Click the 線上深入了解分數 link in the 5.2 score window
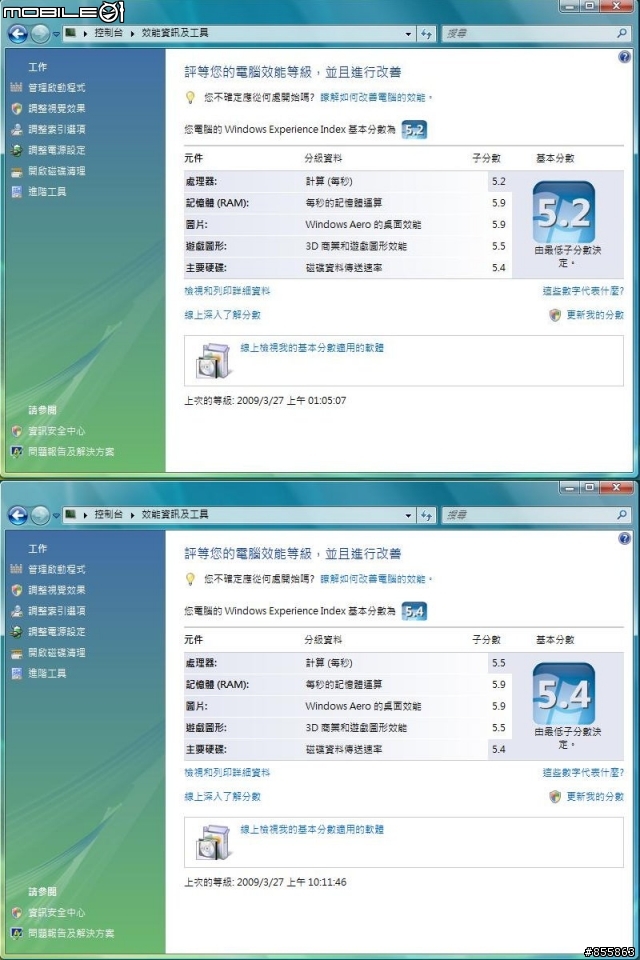Screen dimensions: 640x960 [x=223, y=315]
